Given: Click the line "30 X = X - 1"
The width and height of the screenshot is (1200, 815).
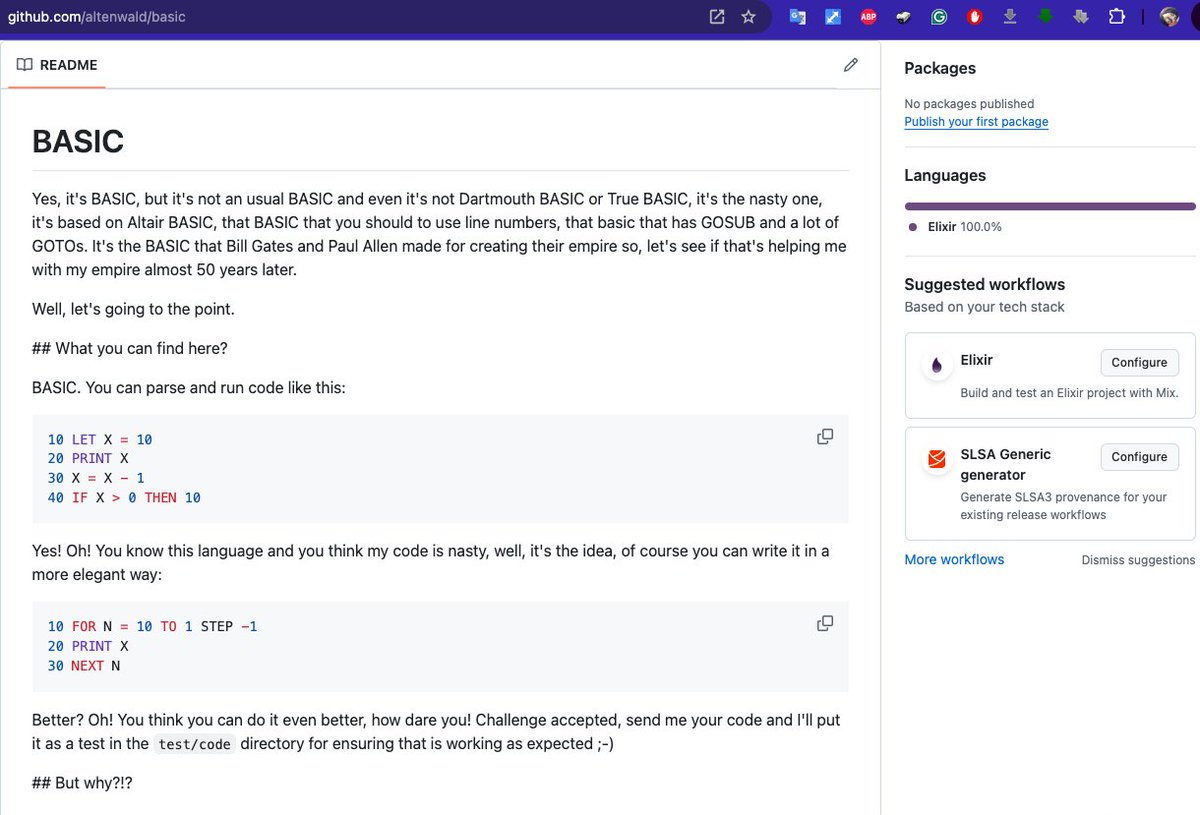Looking at the screenshot, I should (x=96, y=478).
